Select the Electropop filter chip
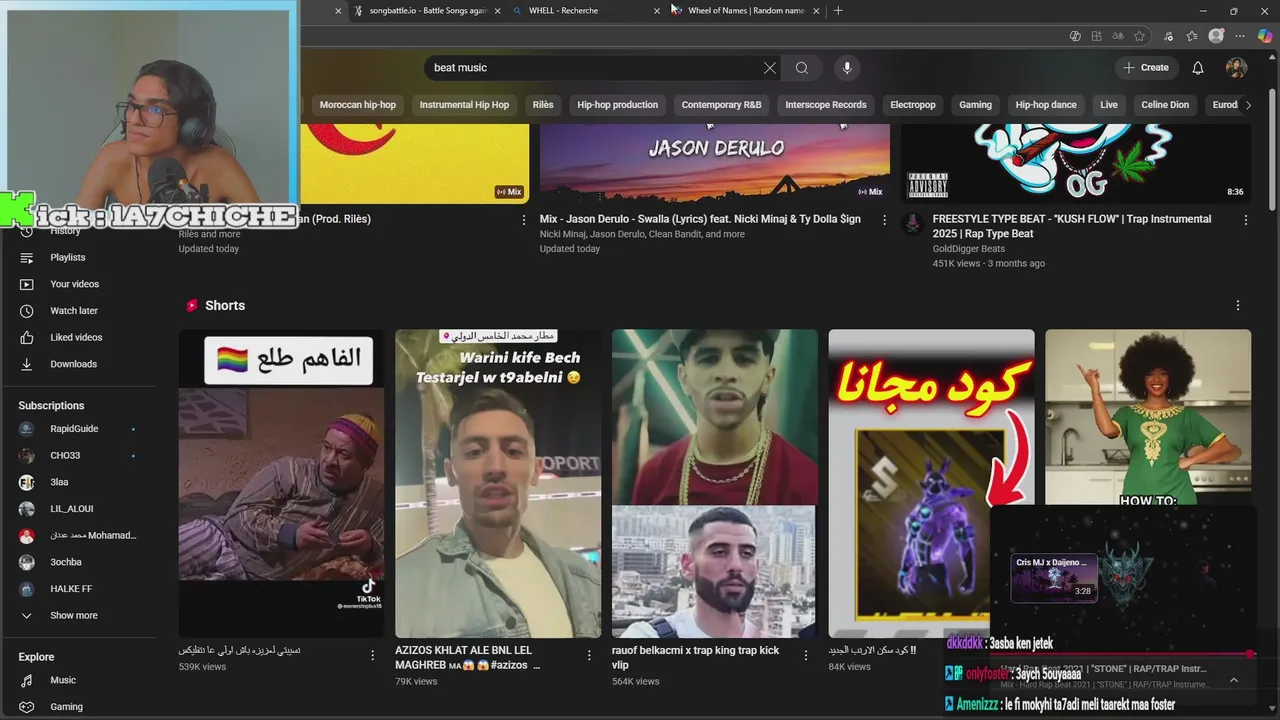The height and width of the screenshot is (720, 1280). [913, 105]
